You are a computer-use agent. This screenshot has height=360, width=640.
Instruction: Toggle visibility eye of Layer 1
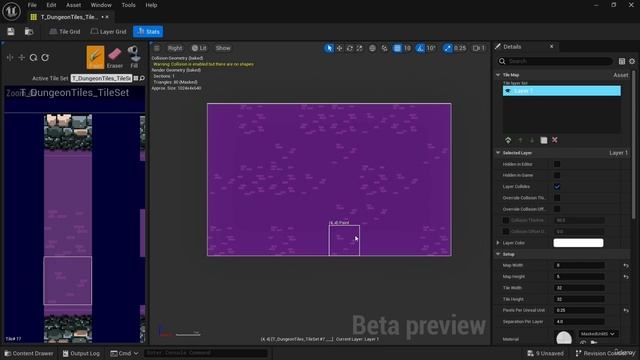tap(508, 91)
